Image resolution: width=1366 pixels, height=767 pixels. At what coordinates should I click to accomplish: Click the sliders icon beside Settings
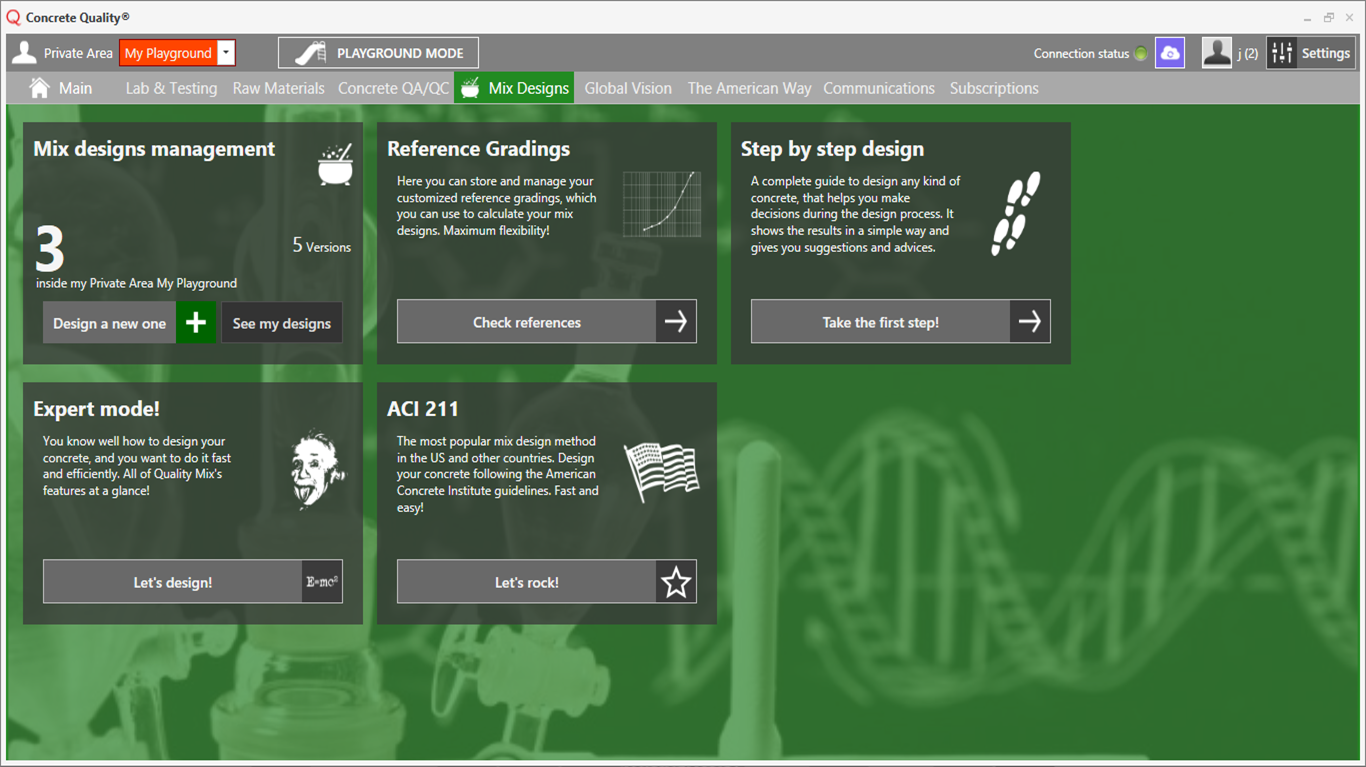pos(1282,53)
